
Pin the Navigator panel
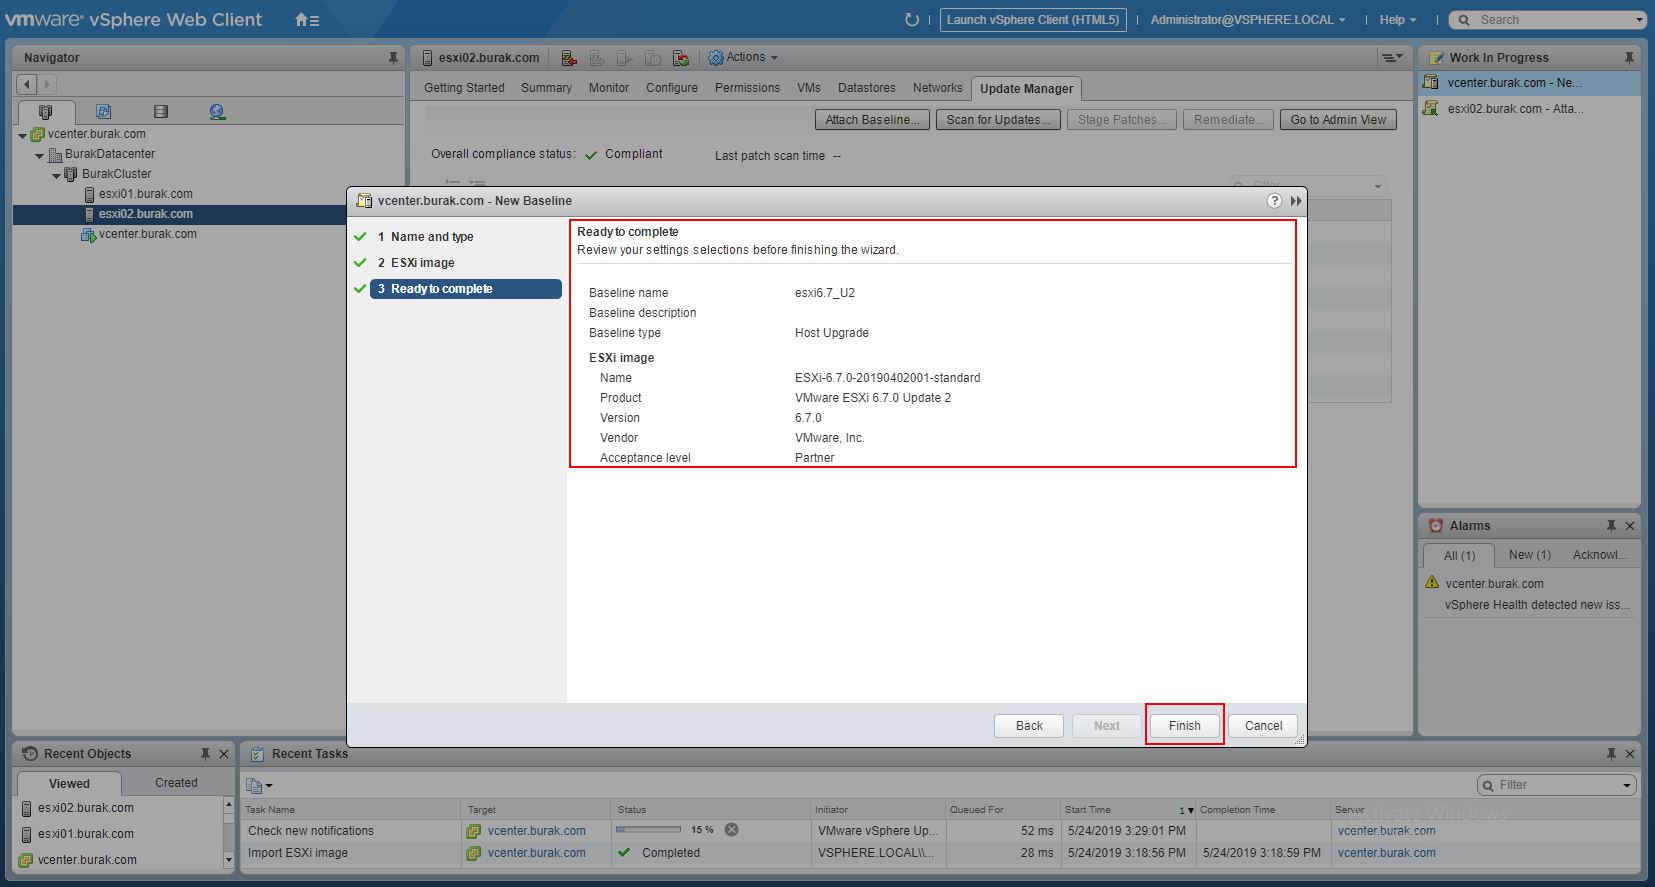tap(393, 58)
